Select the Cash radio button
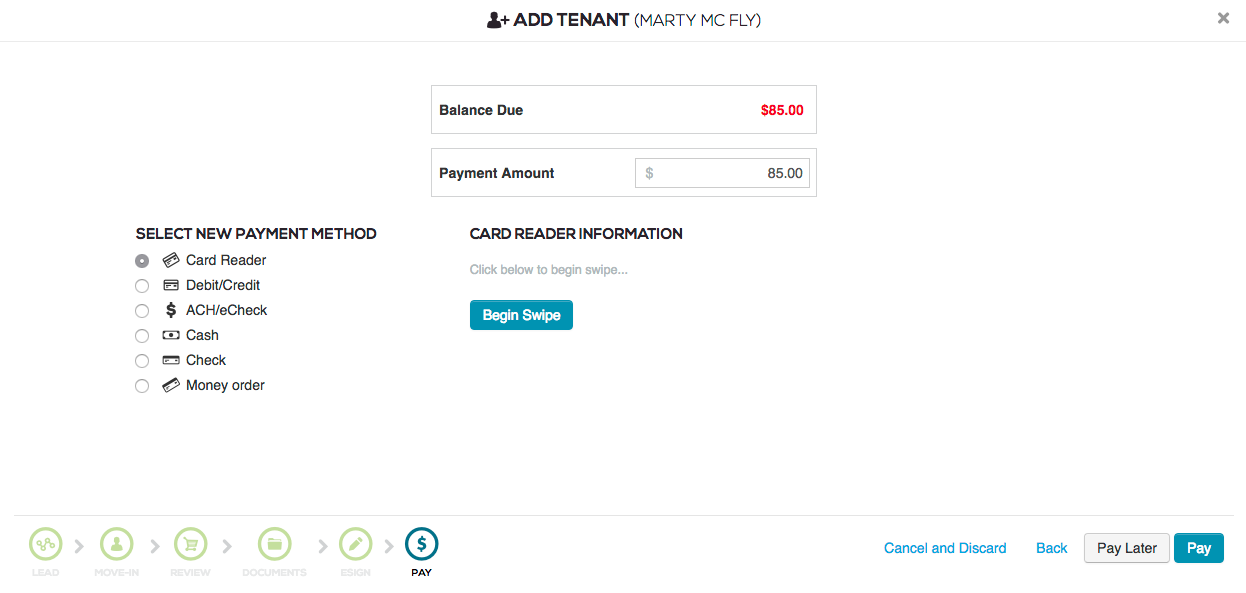The image size is (1246, 593). point(142,335)
